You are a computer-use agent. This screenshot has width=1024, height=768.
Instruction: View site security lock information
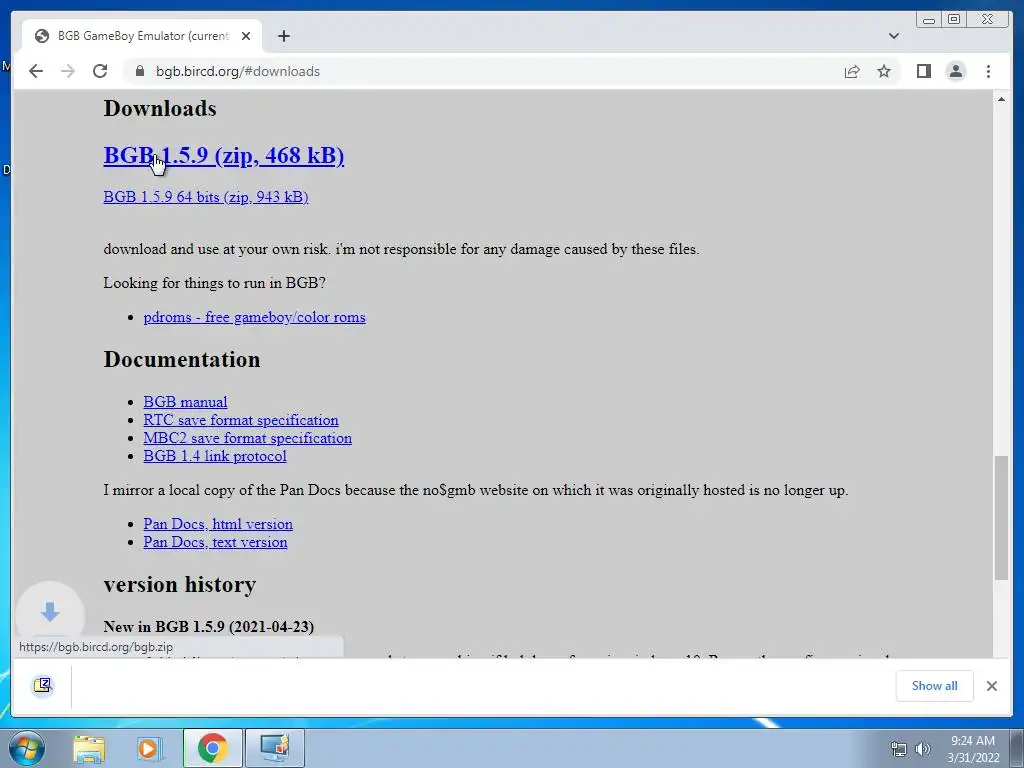[139, 71]
